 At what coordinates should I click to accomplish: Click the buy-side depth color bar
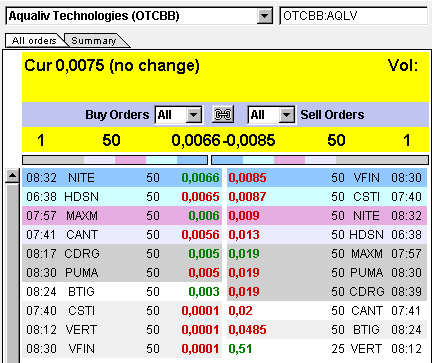click(x=115, y=160)
